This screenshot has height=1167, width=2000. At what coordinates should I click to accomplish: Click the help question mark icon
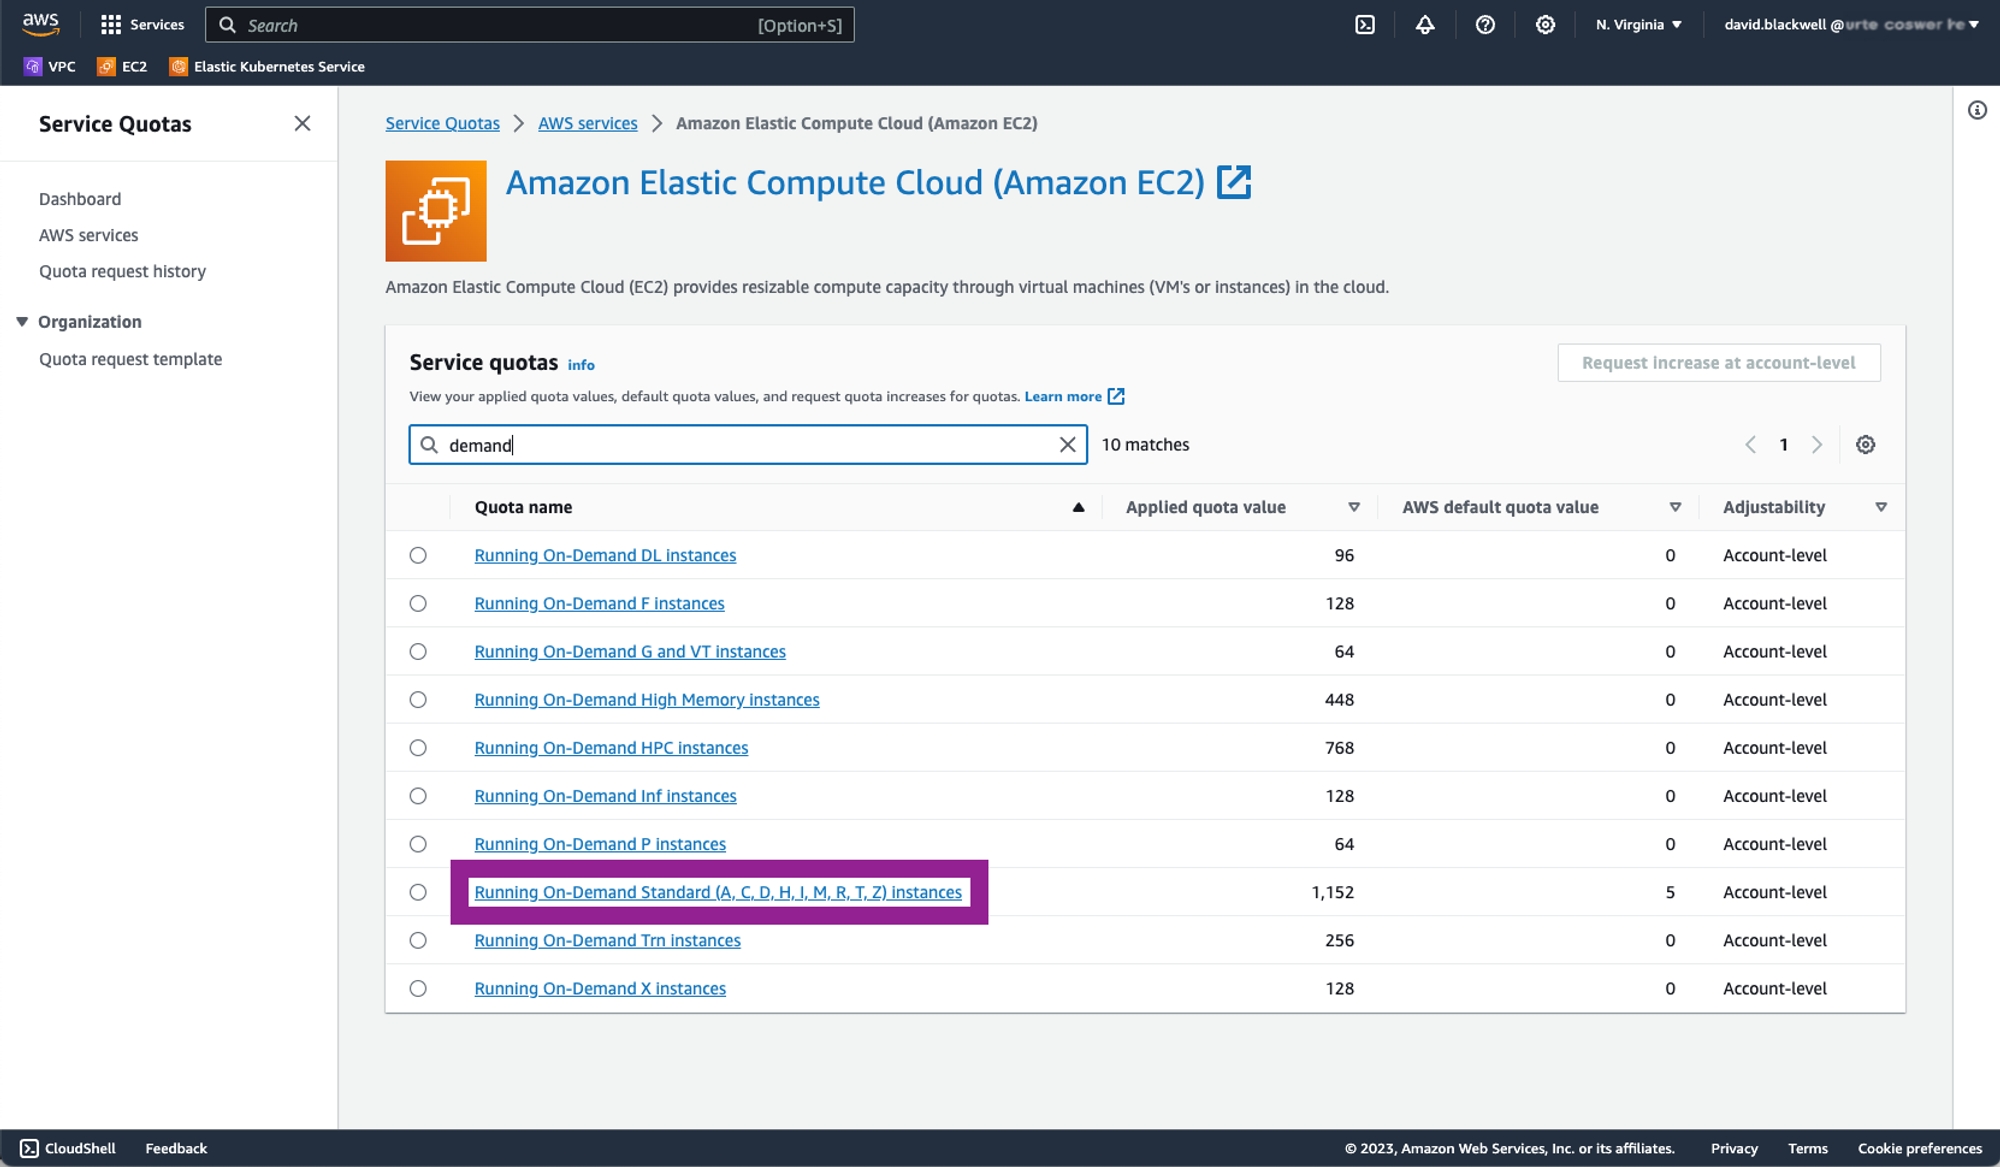(1485, 25)
